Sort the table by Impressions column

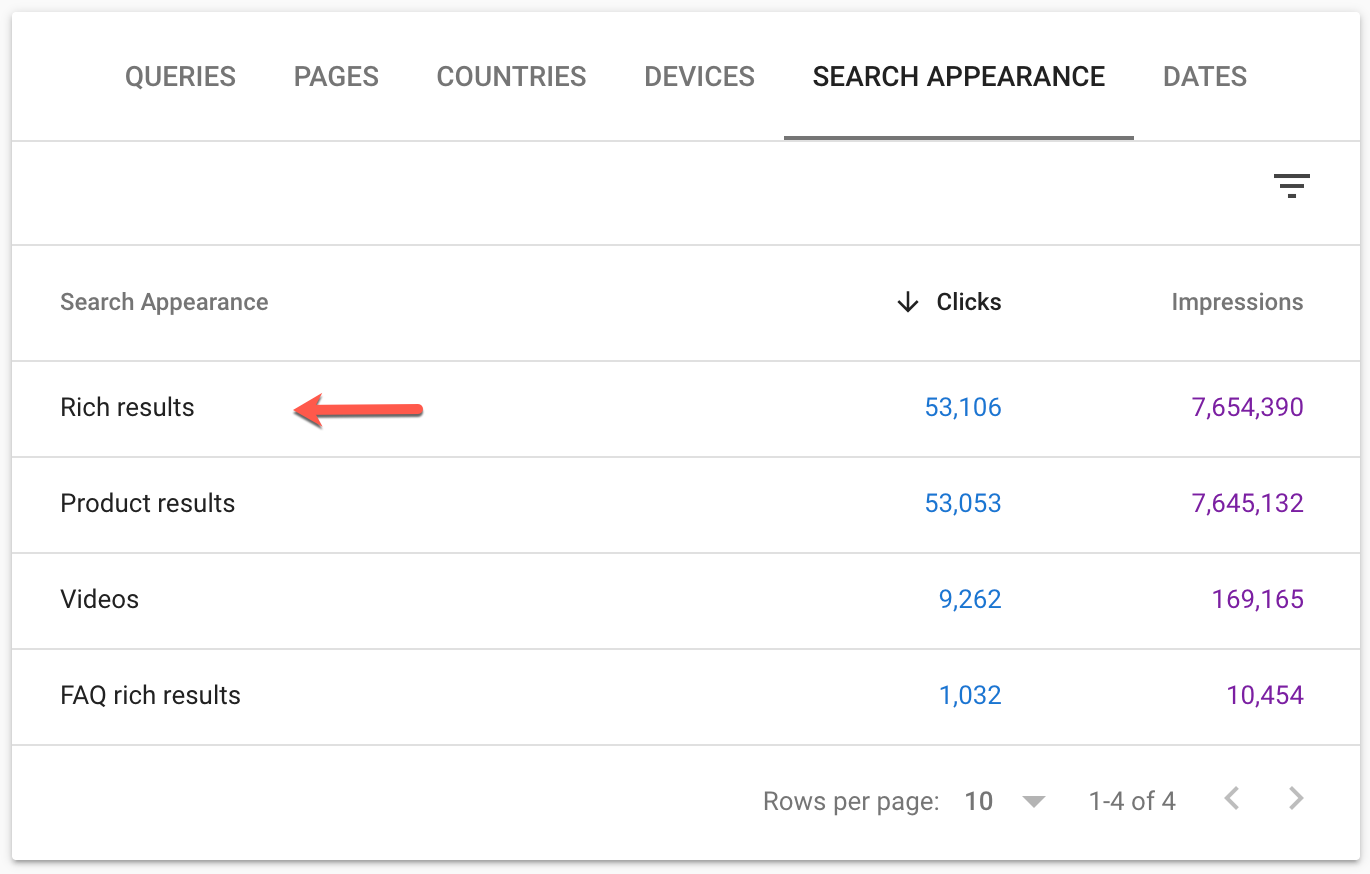1237,302
